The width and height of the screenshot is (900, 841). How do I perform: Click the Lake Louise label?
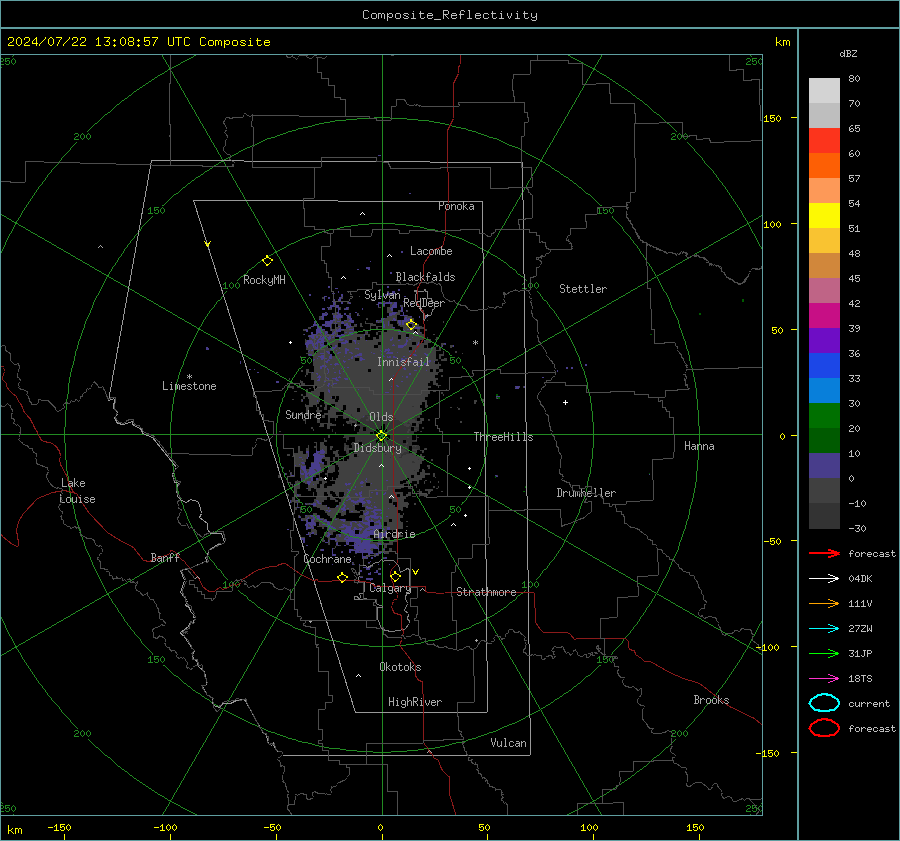[77, 491]
